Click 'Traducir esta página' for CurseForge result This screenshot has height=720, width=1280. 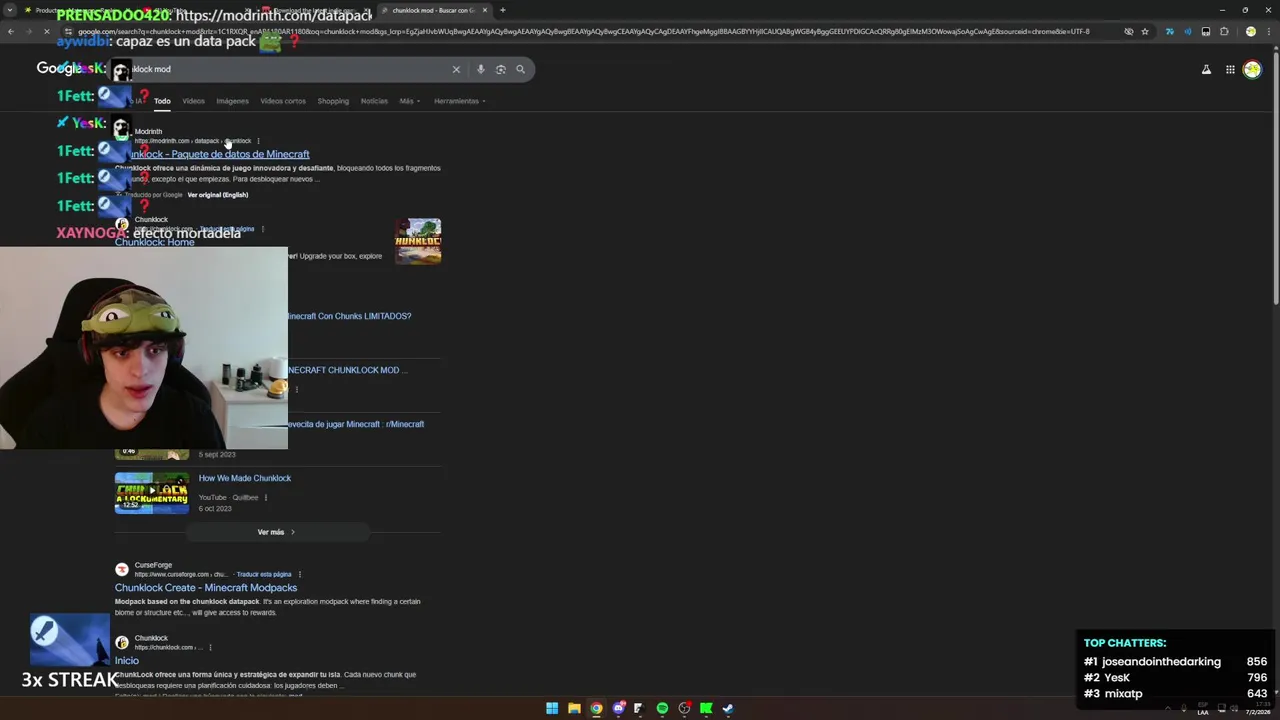pyautogui.click(x=264, y=574)
